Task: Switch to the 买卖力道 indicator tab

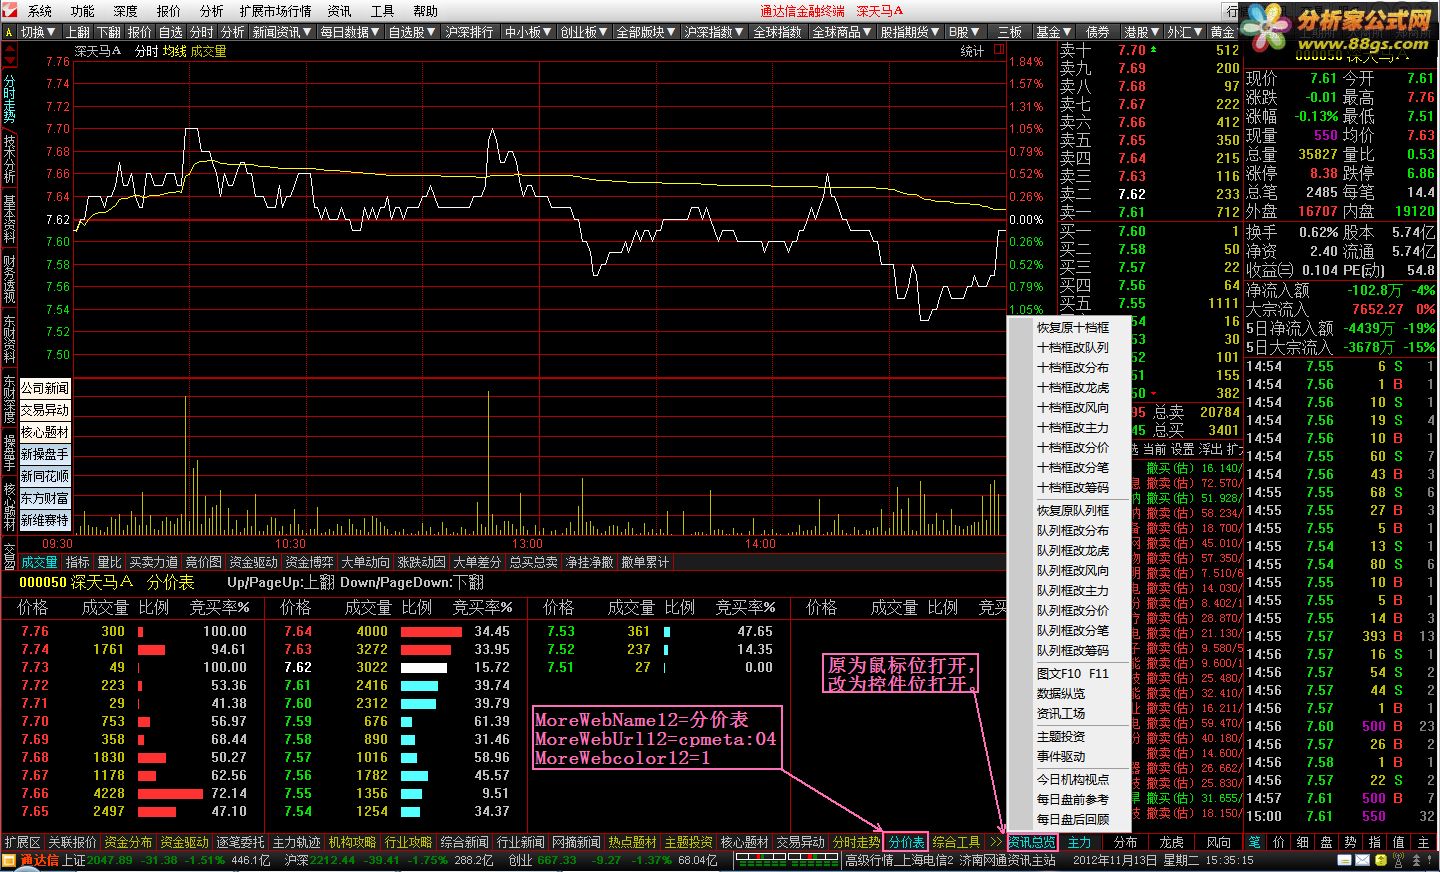Action: pyautogui.click(x=153, y=563)
